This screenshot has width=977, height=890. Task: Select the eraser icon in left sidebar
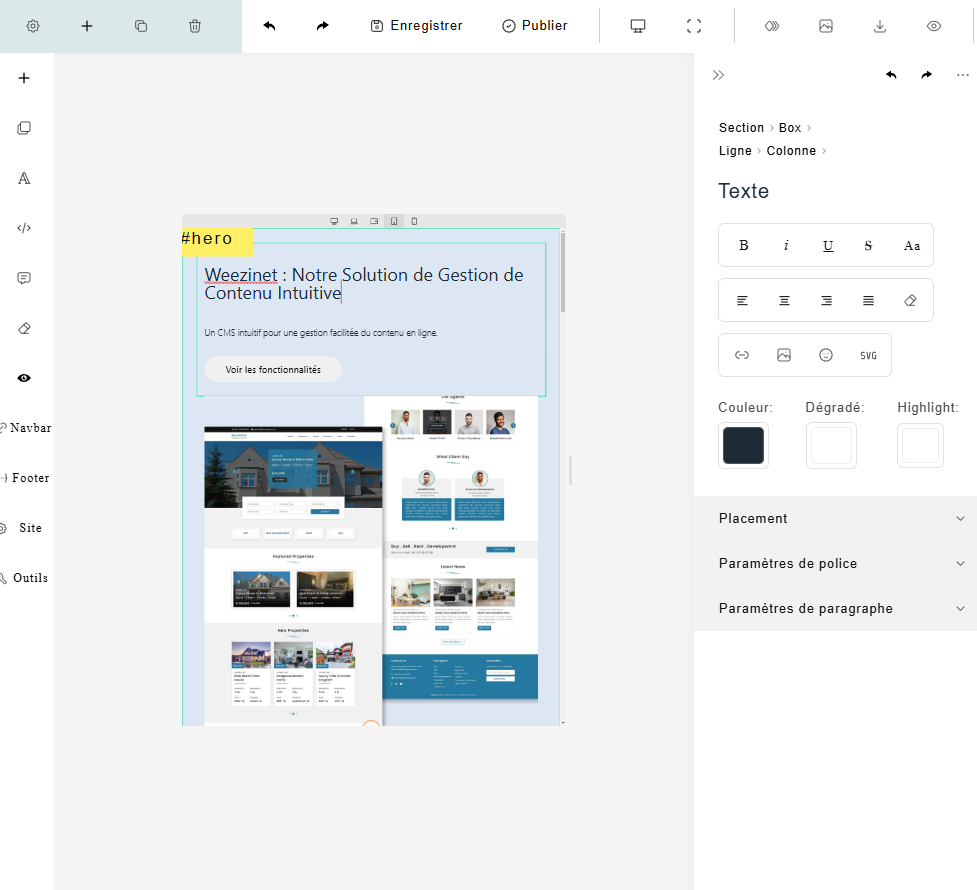(24, 328)
